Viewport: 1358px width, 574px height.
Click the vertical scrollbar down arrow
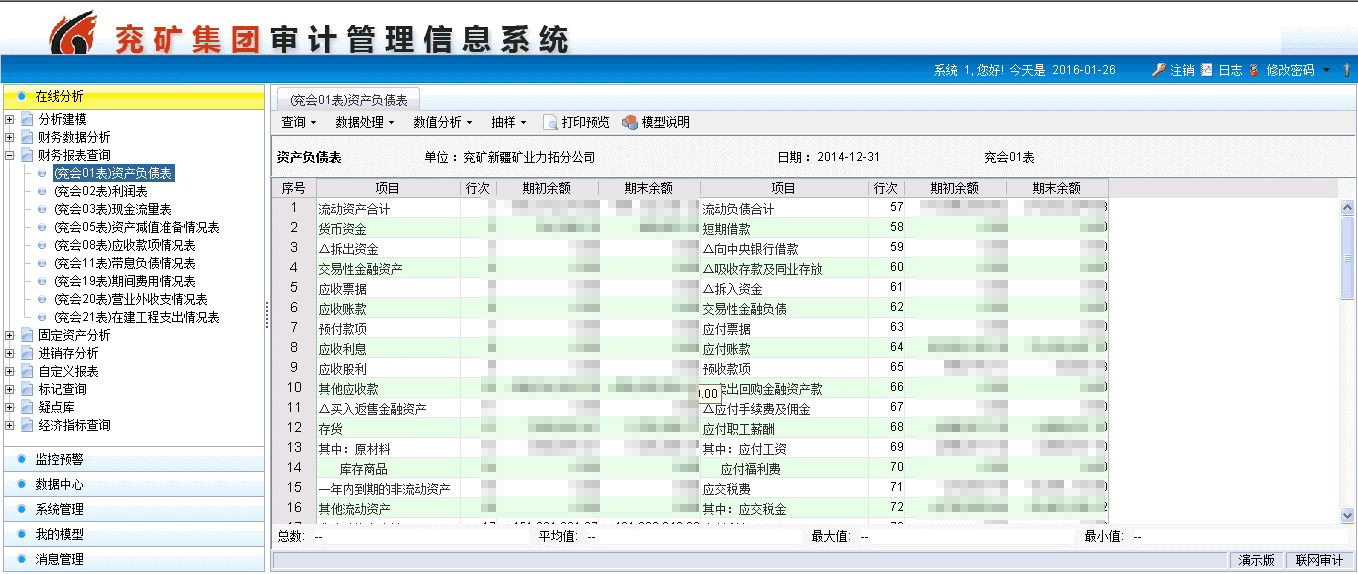[1347, 514]
